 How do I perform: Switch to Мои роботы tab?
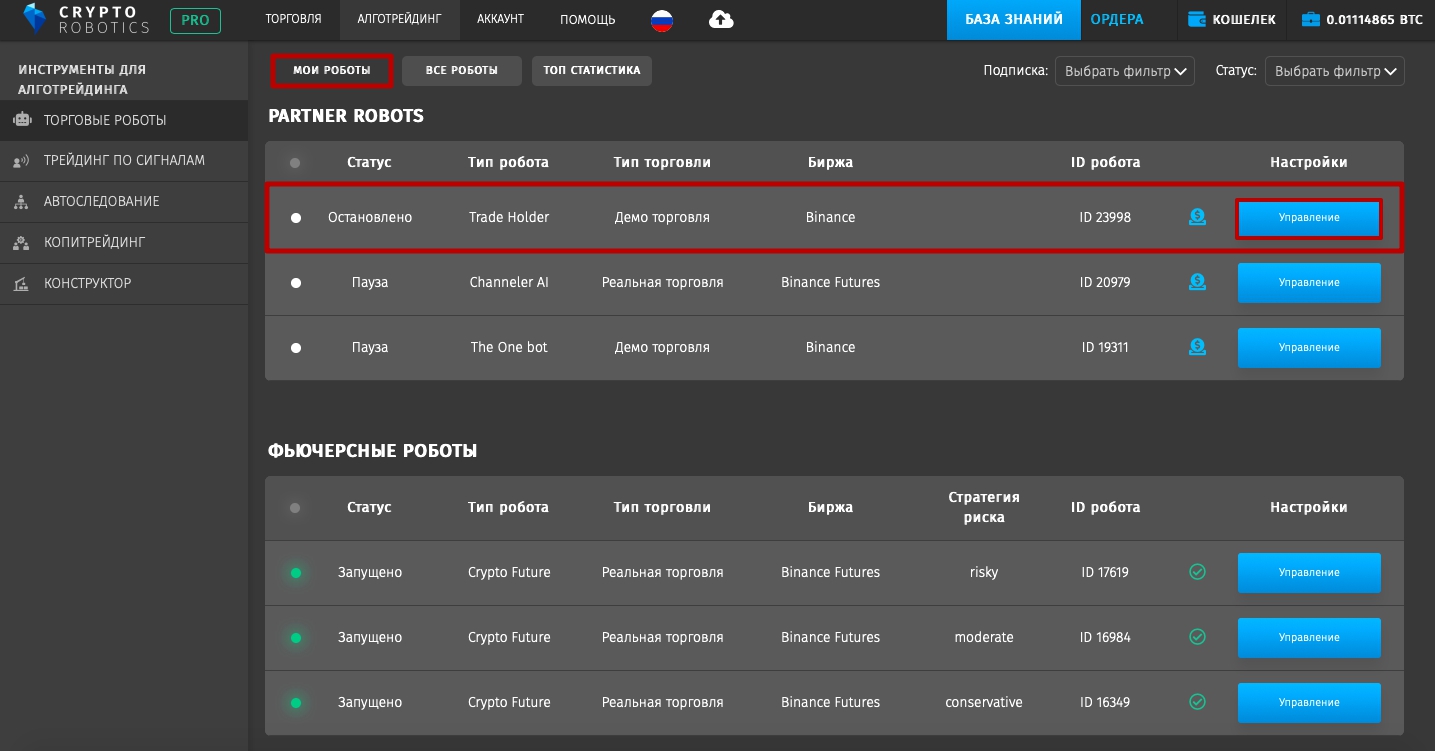point(332,71)
